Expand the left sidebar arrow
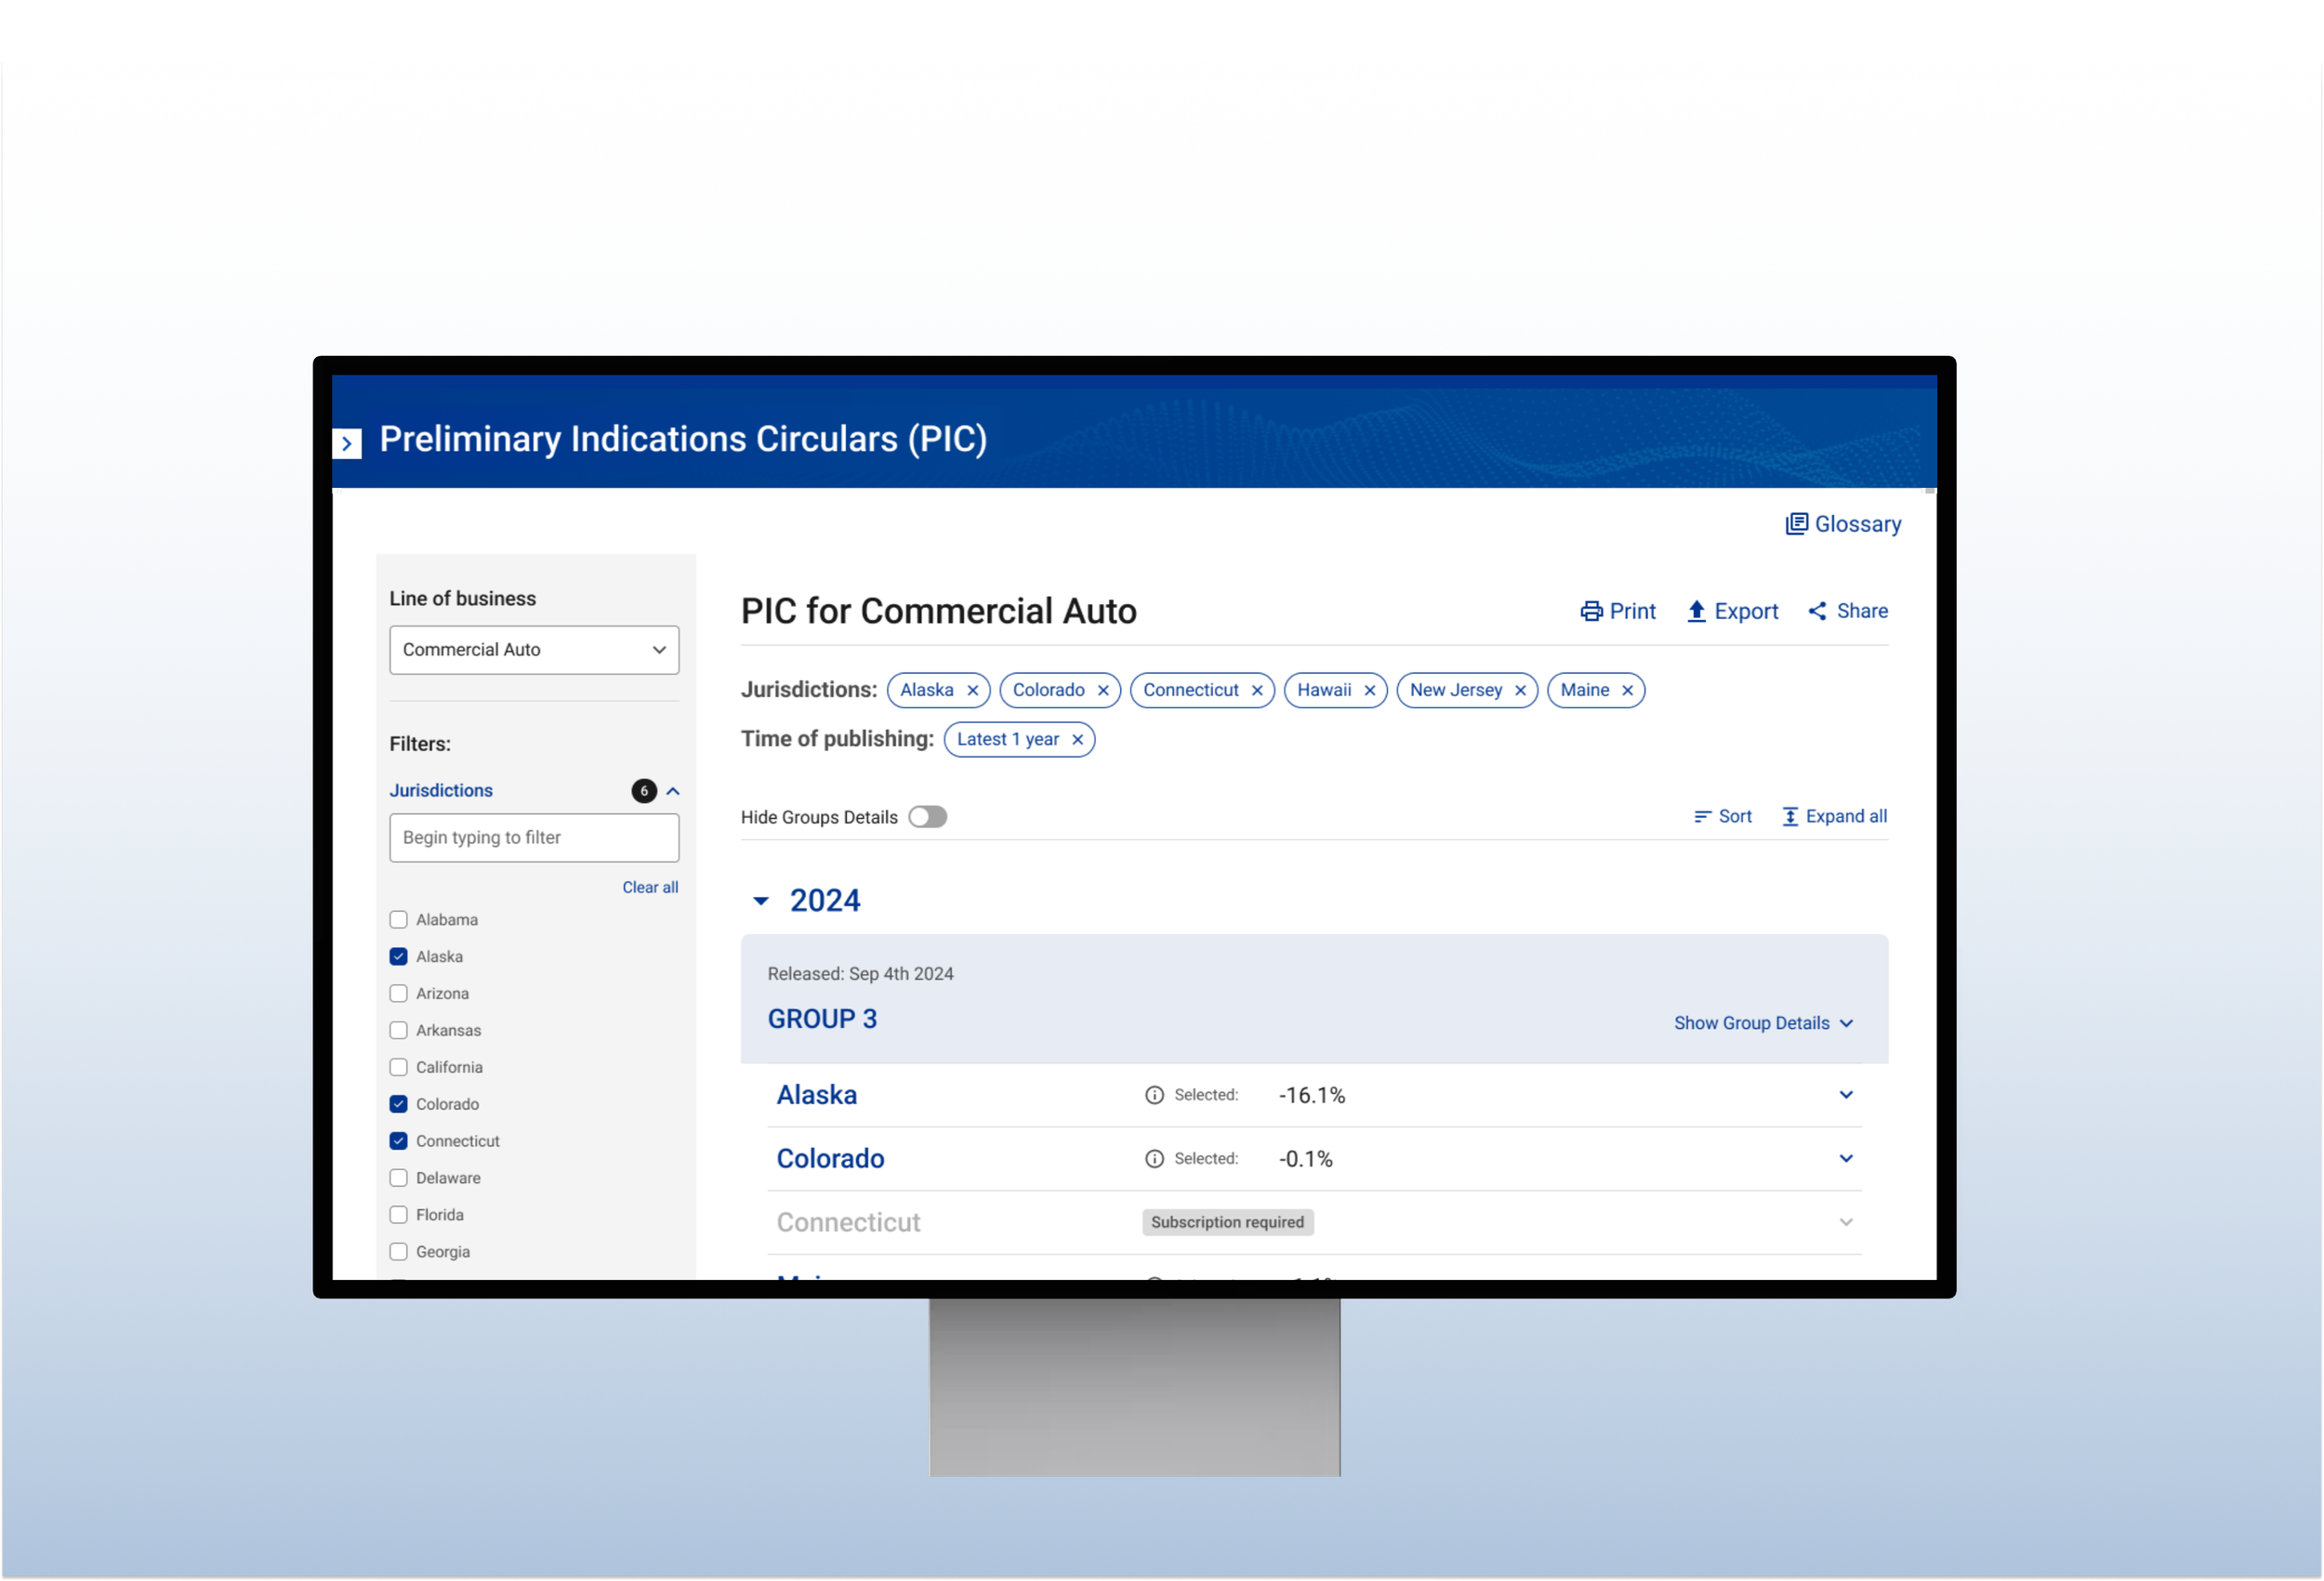 (x=347, y=443)
